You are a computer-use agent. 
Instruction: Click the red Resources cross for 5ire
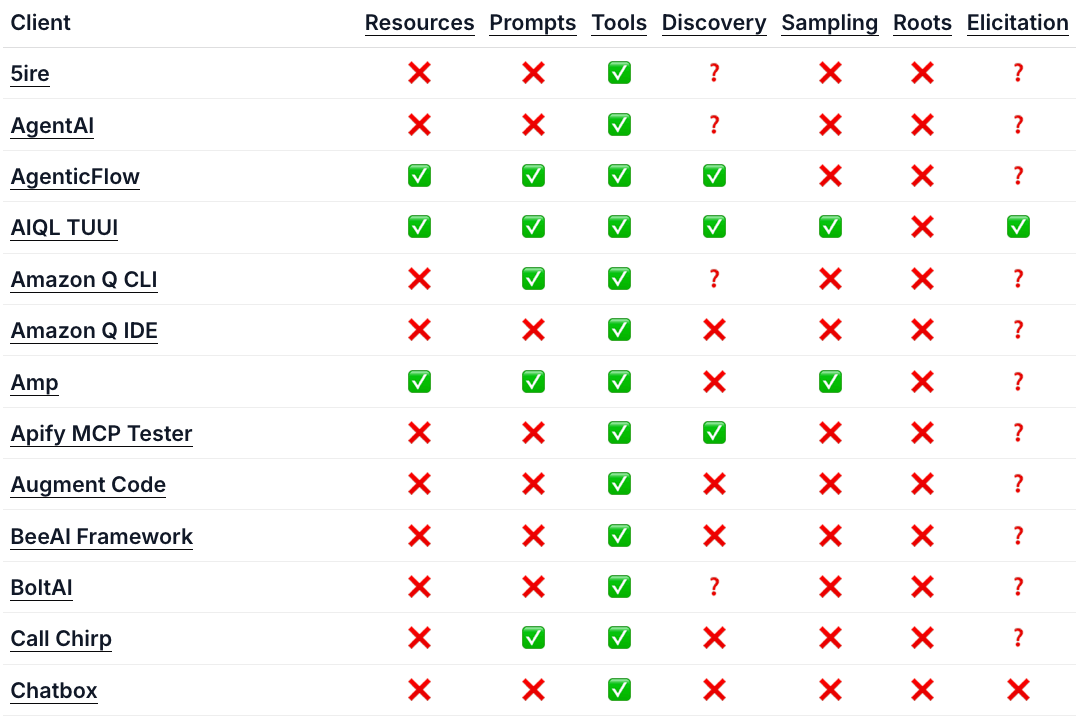point(419,73)
